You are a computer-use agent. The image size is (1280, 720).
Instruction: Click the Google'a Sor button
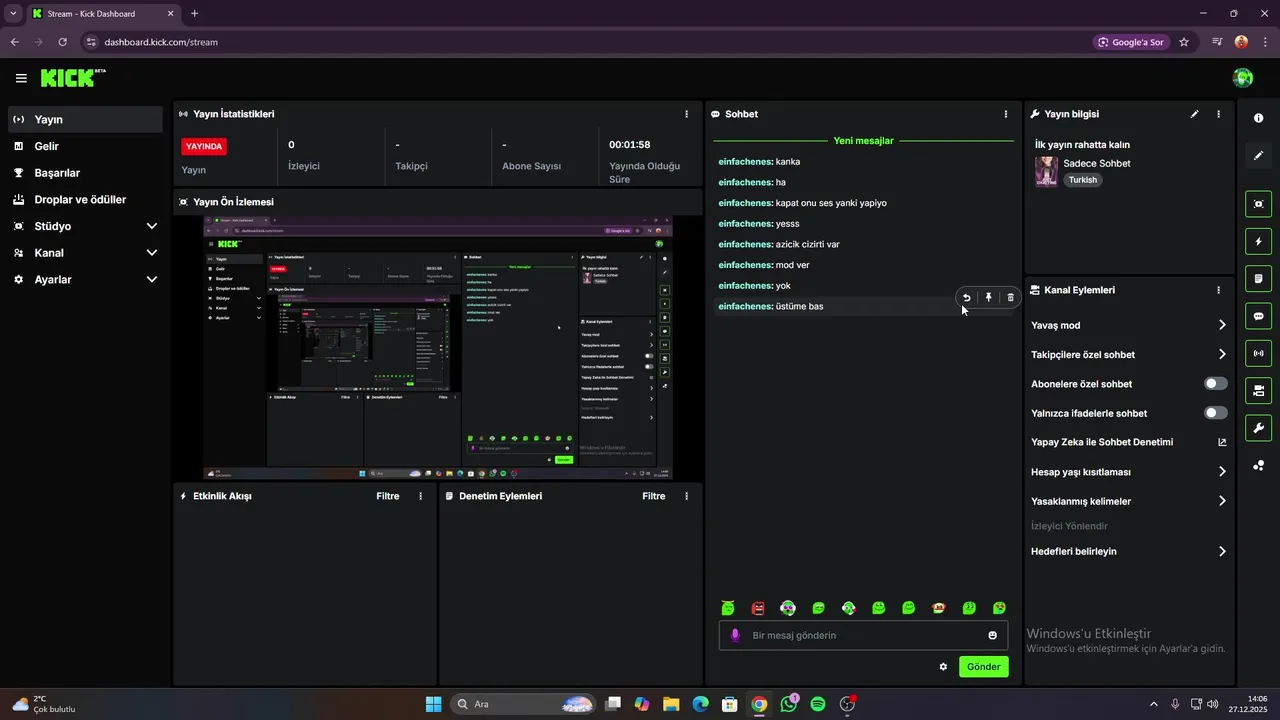[x=1131, y=42]
